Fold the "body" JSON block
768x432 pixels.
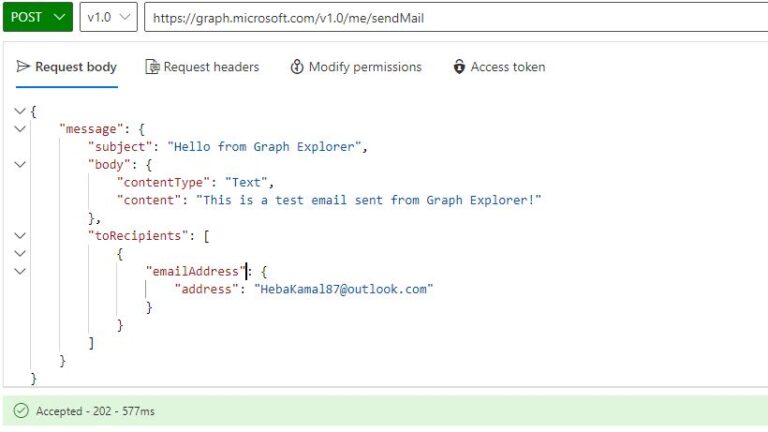pos(20,165)
